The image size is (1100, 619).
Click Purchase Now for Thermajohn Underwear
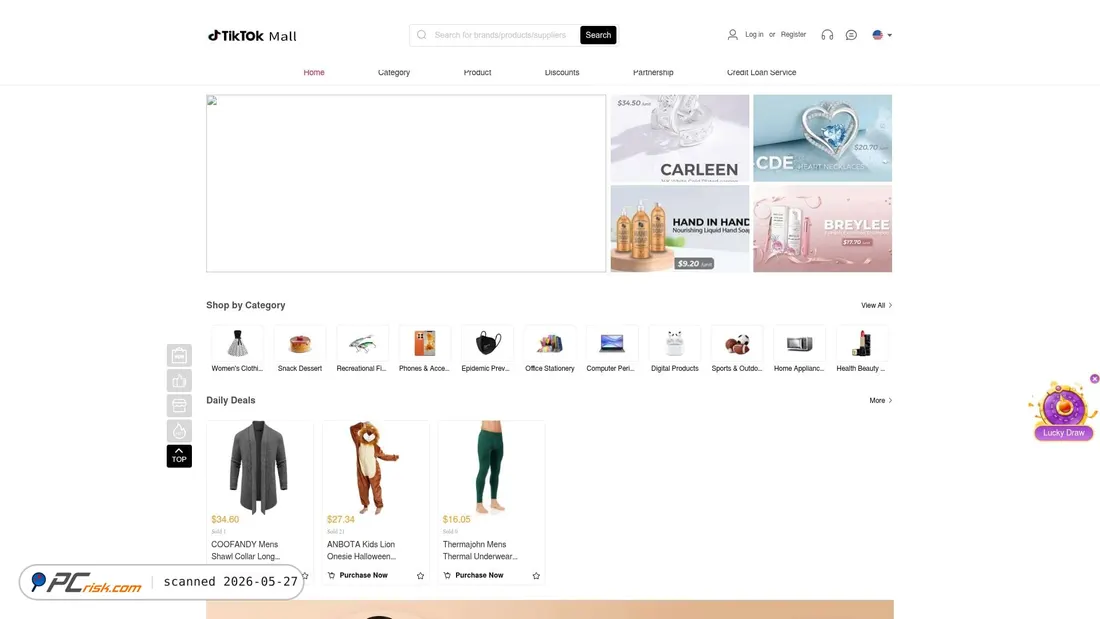479,575
